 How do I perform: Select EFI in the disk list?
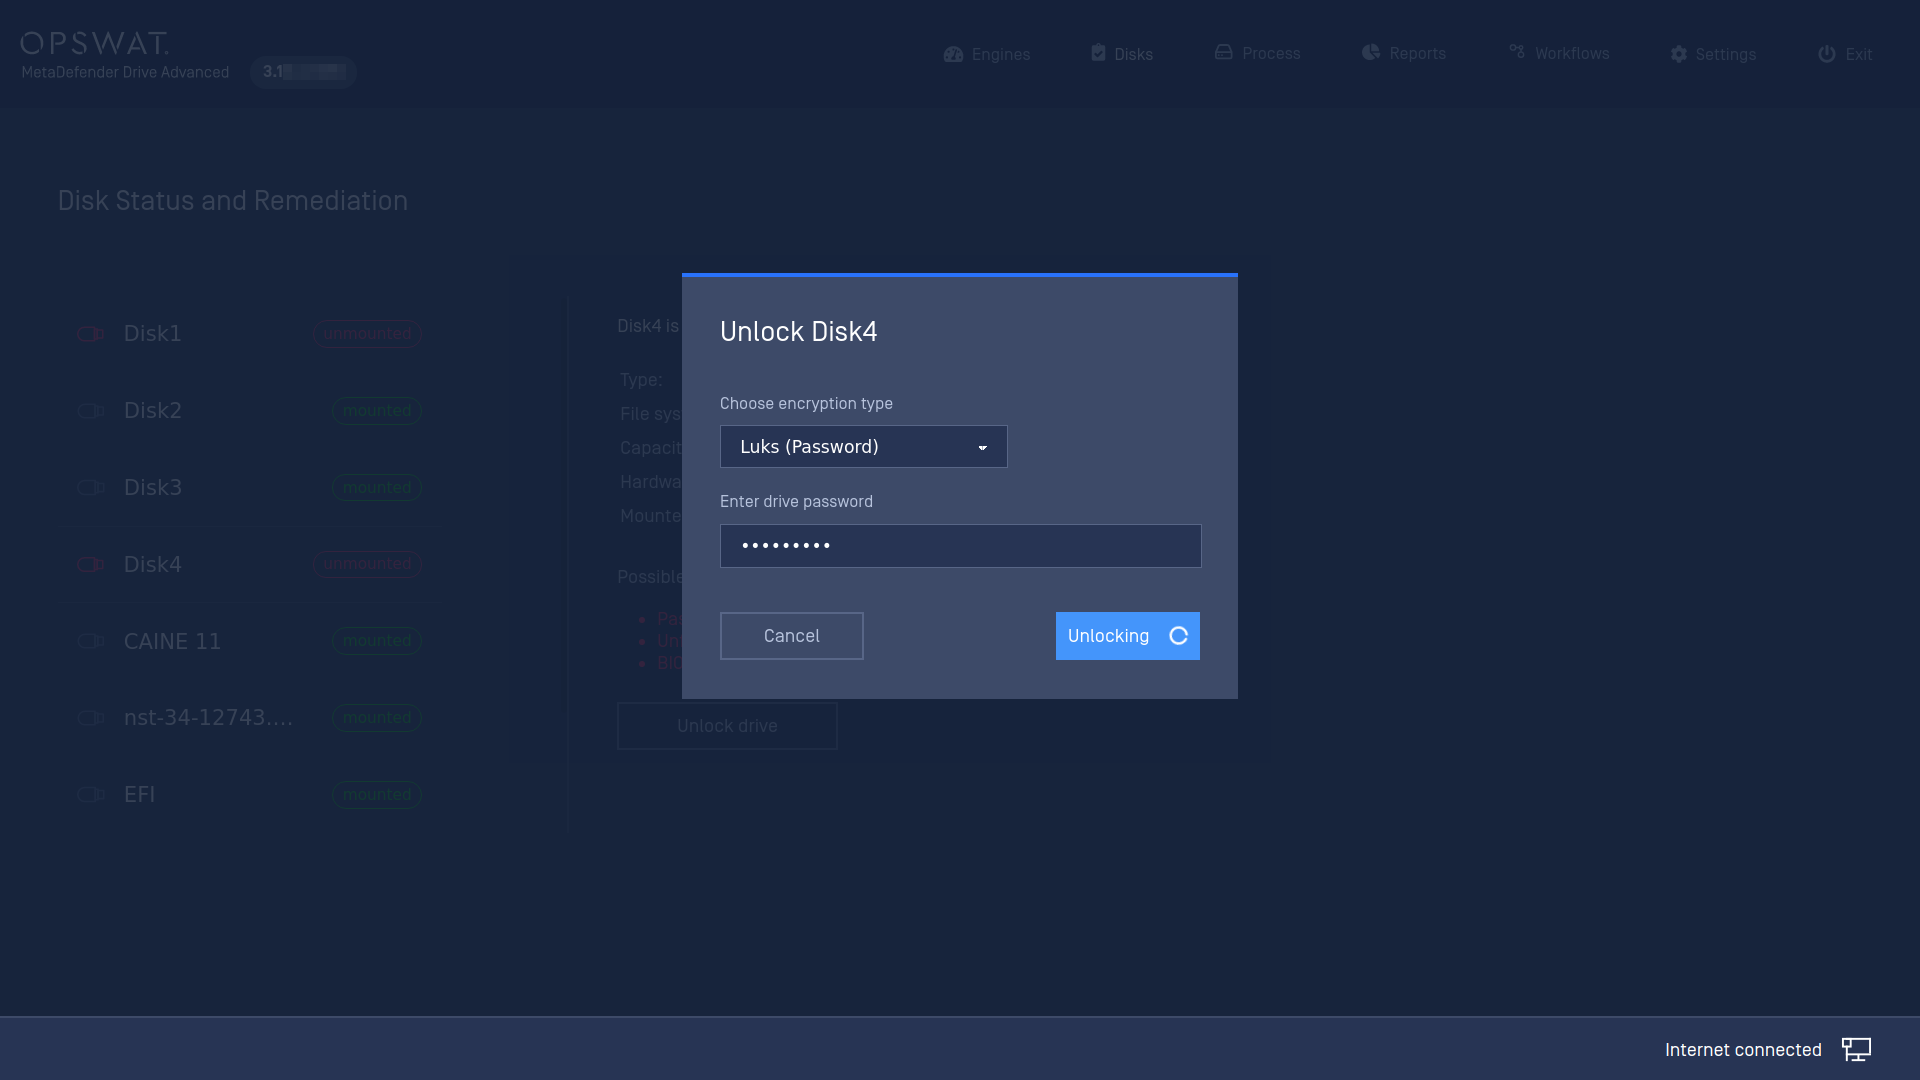click(250, 795)
